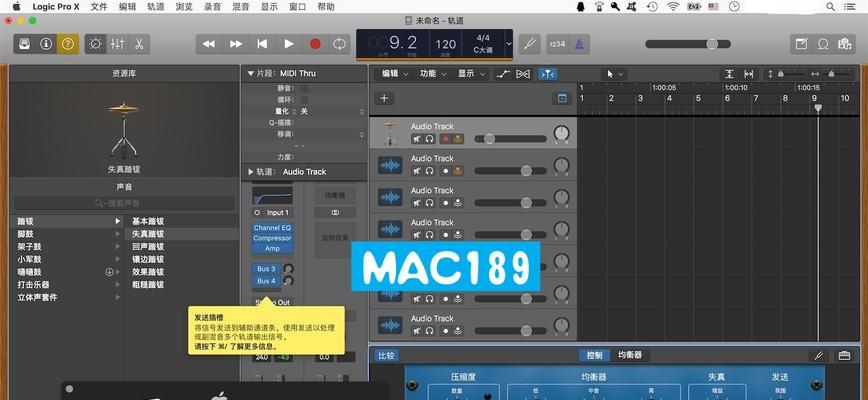Open the QQ penguin menu bar icon
868x400 pixels.
(580, 7)
